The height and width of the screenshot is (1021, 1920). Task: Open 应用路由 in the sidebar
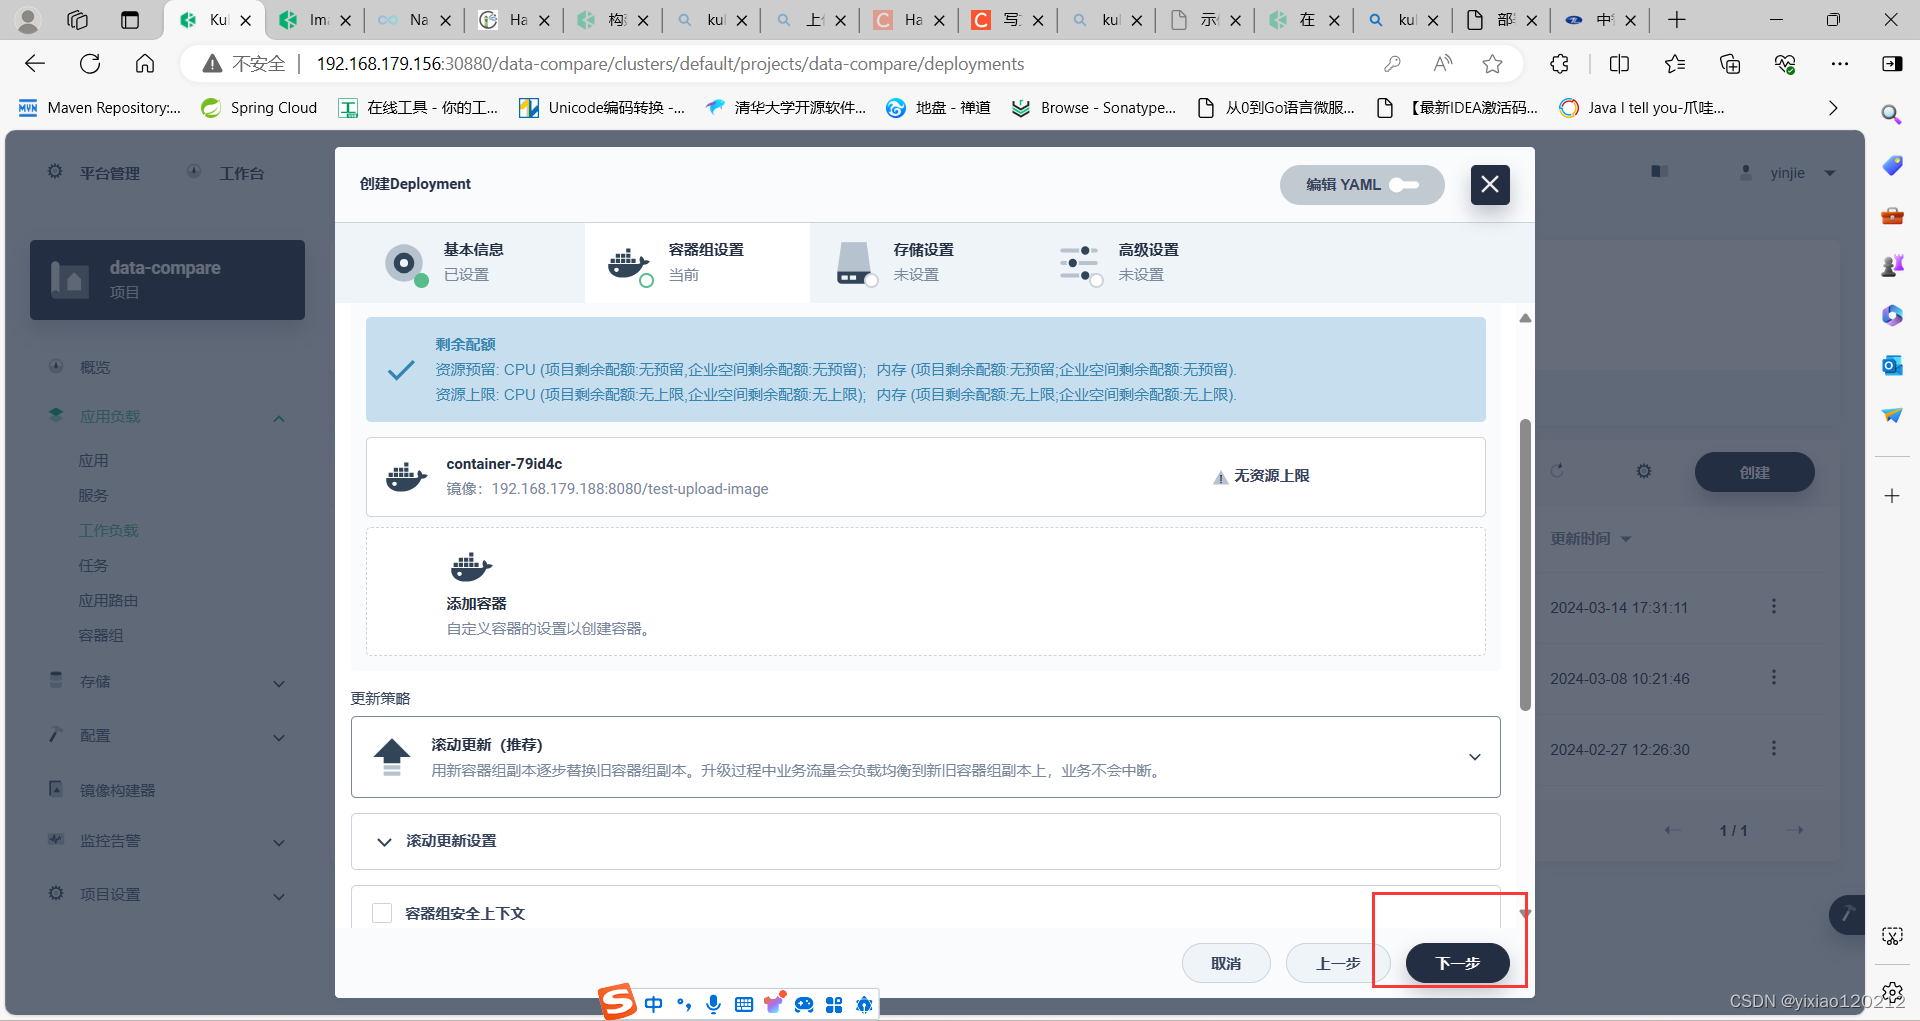click(108, 601)
